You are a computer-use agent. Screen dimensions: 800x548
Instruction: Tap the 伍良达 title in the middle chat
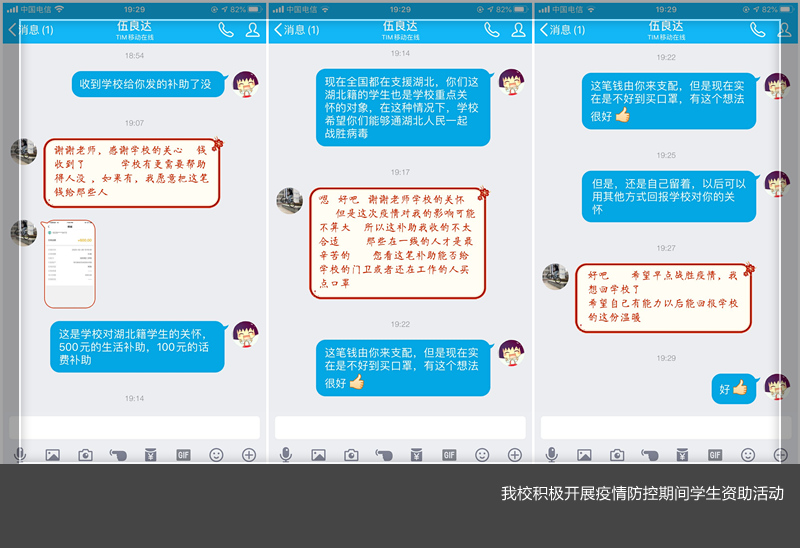tap(400, 26)
